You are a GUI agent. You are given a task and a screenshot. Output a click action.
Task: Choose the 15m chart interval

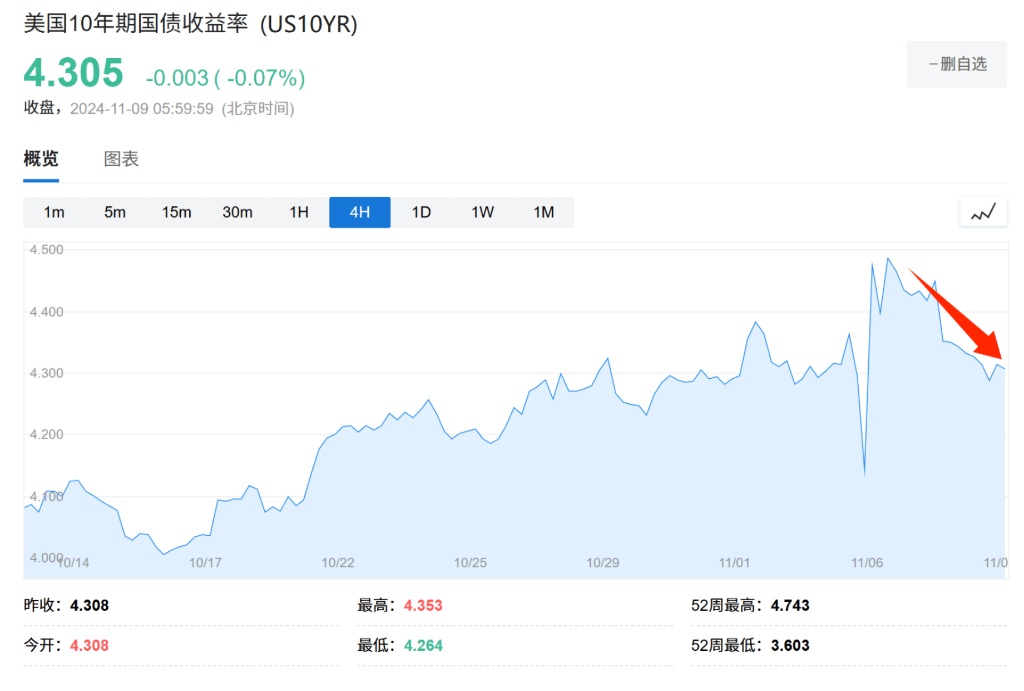pos(176,212)
